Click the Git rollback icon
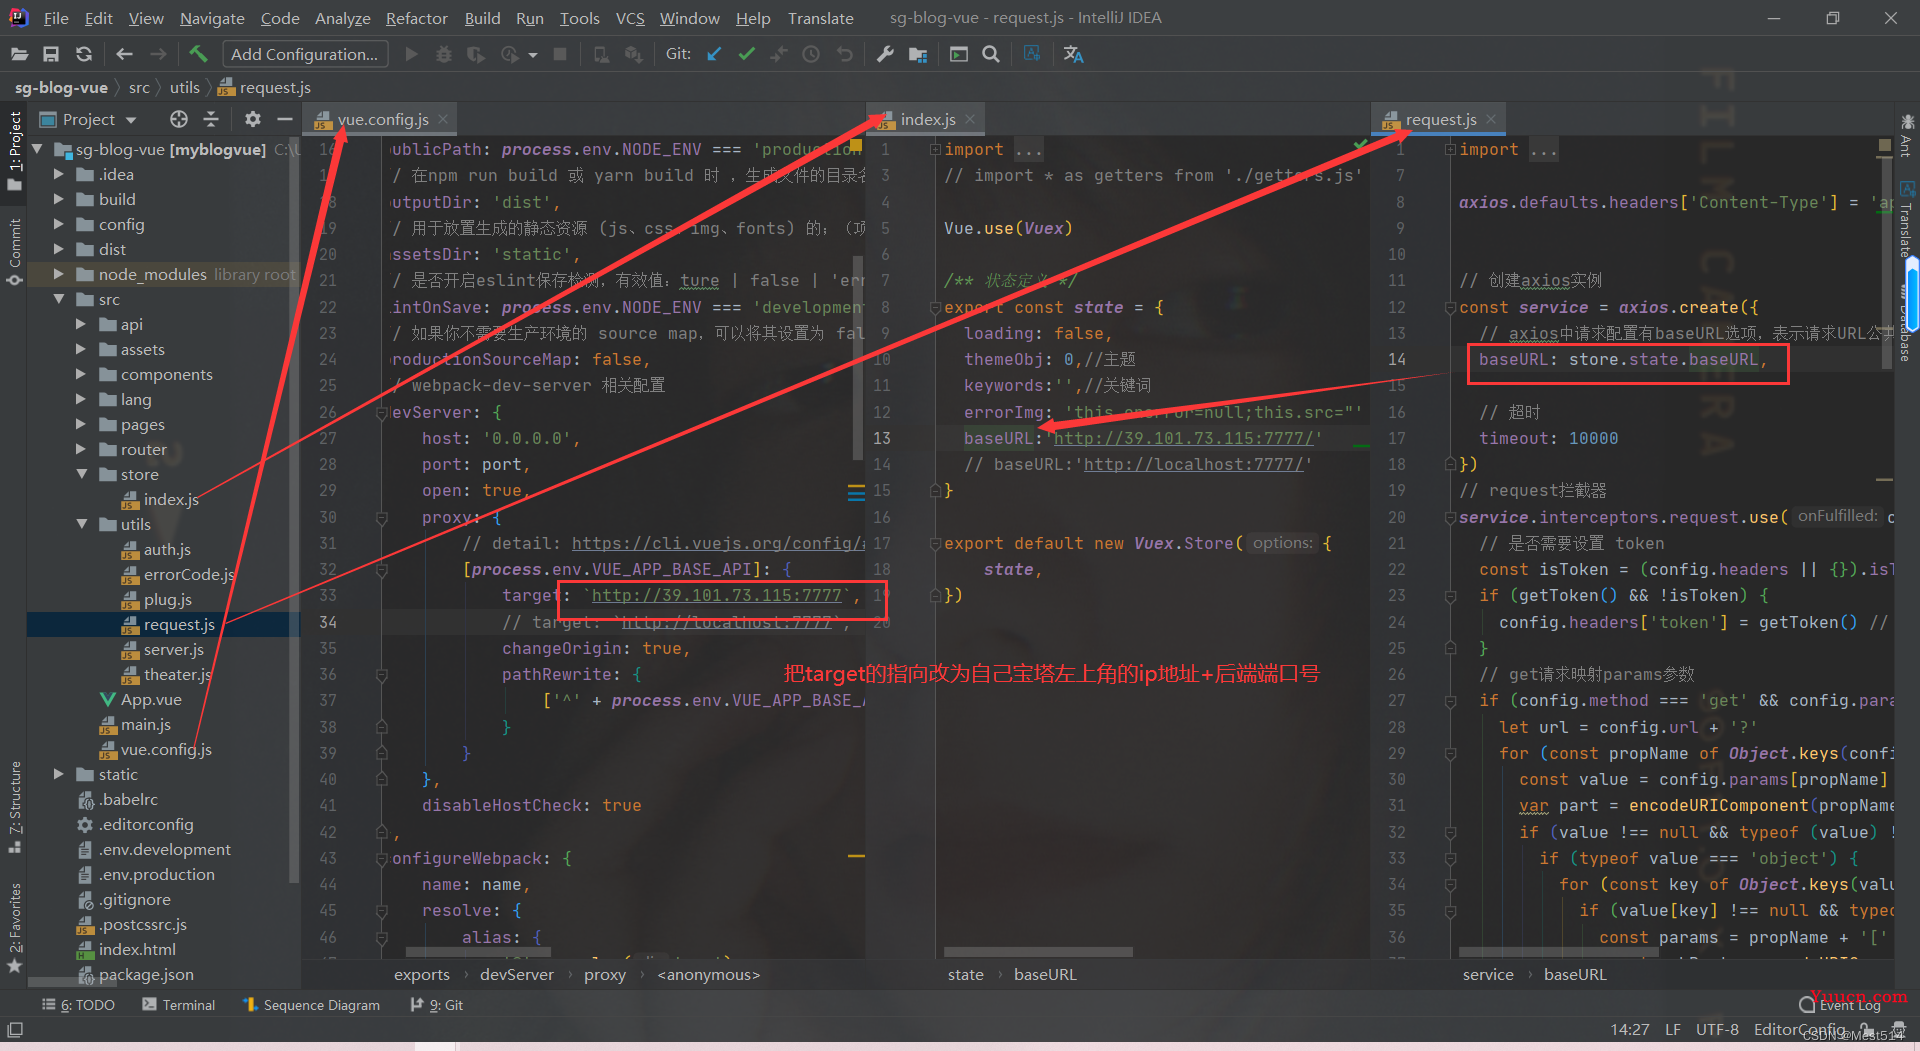 pos(845,54)
